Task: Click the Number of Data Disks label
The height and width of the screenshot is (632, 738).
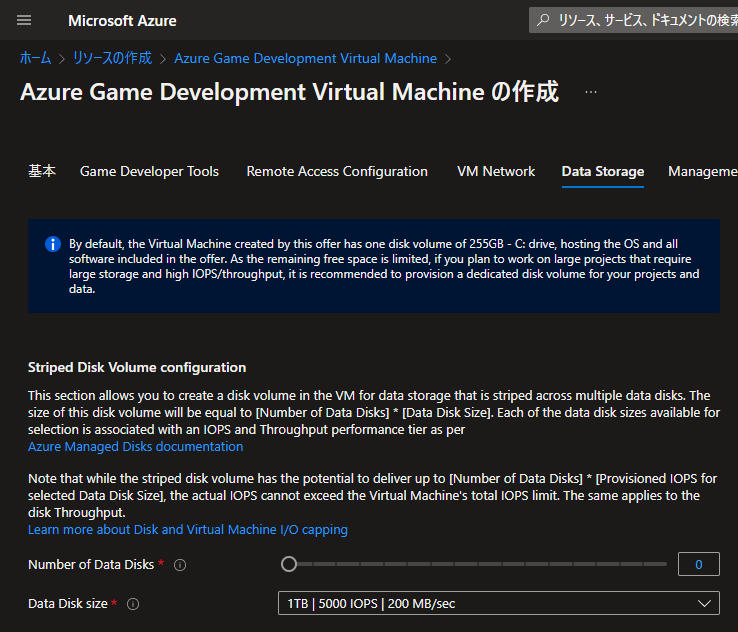Action: [x=91, y=565]
